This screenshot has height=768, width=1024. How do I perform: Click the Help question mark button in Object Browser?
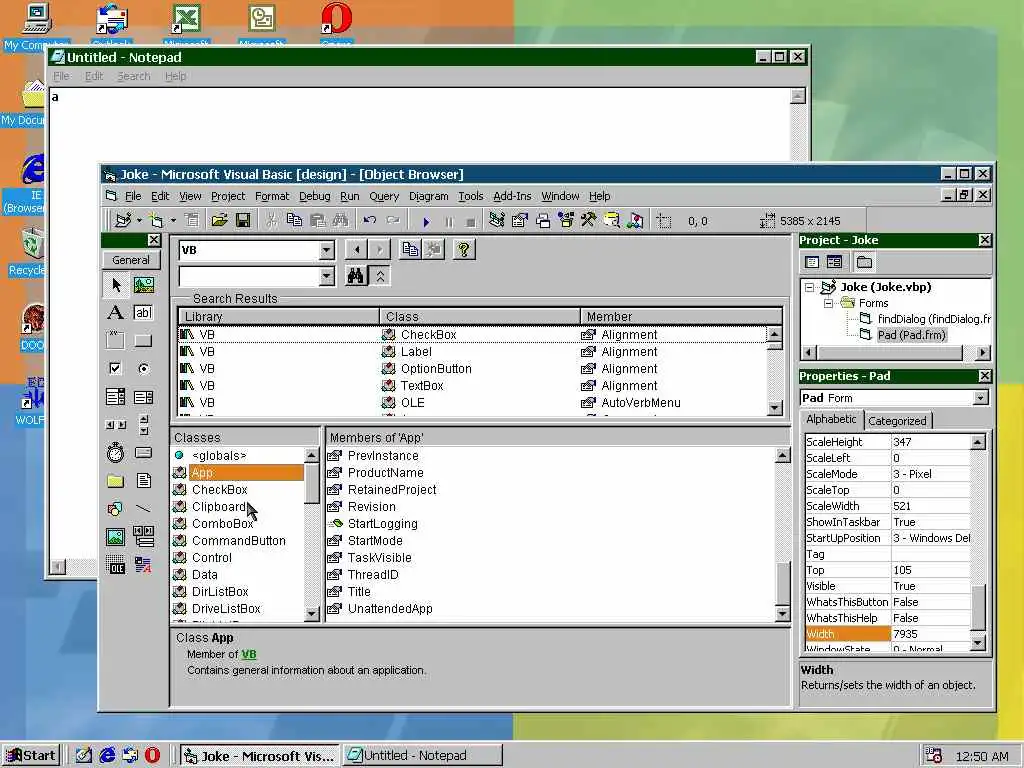click(x=464, y=249)
